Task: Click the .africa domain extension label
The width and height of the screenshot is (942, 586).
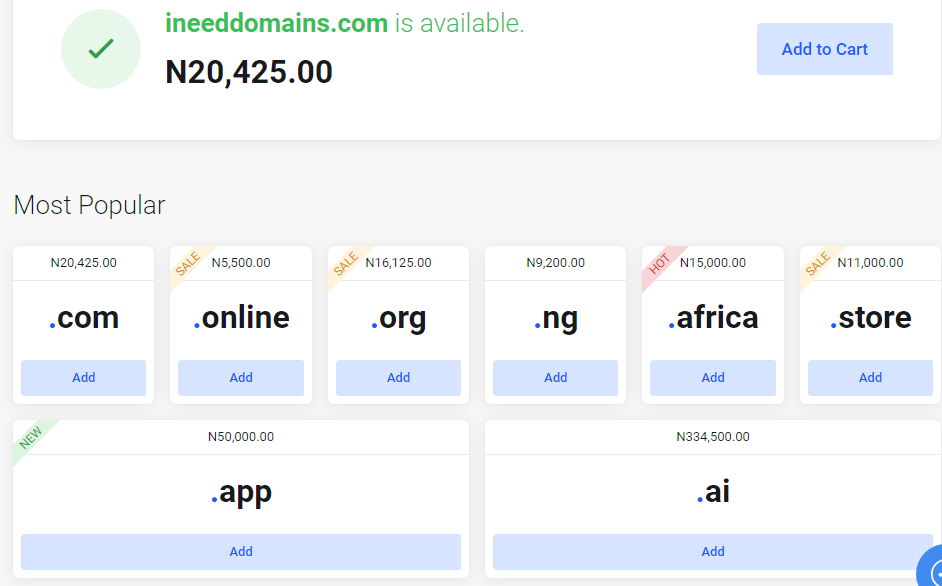Action: click(x=713, y=318)
